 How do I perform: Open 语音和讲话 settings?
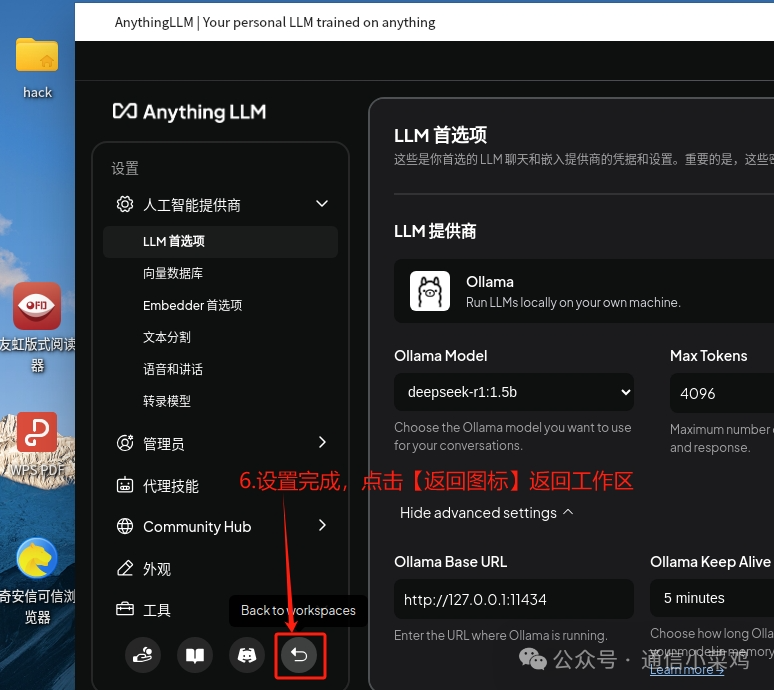[x=173, y=369]
